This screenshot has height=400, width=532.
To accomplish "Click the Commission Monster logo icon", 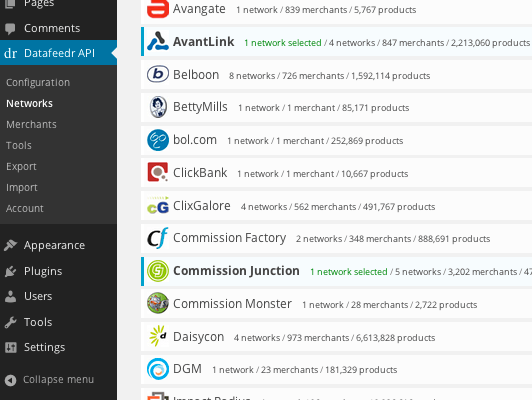I will [x=158, y=303].
